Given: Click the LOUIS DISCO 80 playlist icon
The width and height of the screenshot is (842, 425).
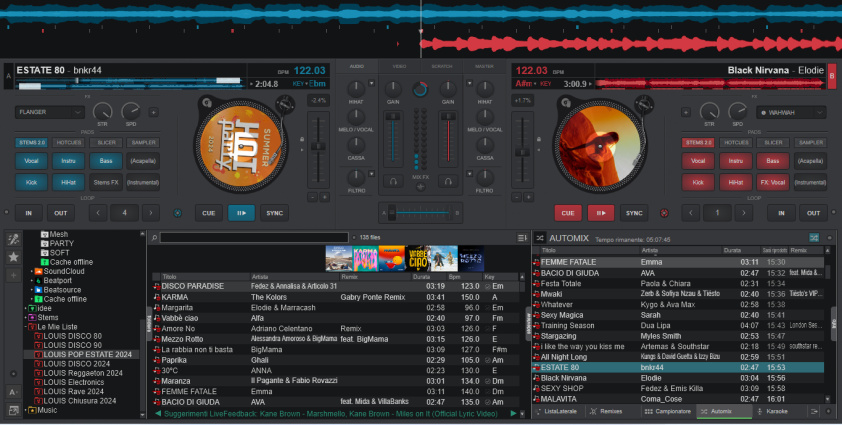Looking at the screenshot, I should coord(38,336).
